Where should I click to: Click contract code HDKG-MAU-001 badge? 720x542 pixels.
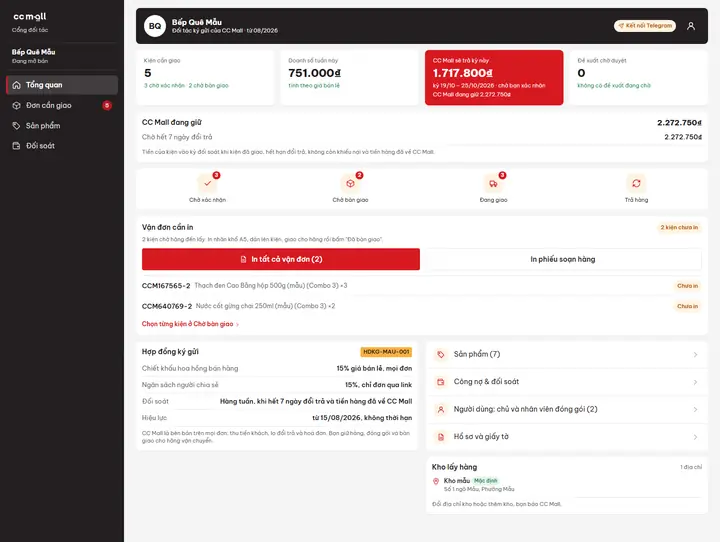[x=386, y=352]
